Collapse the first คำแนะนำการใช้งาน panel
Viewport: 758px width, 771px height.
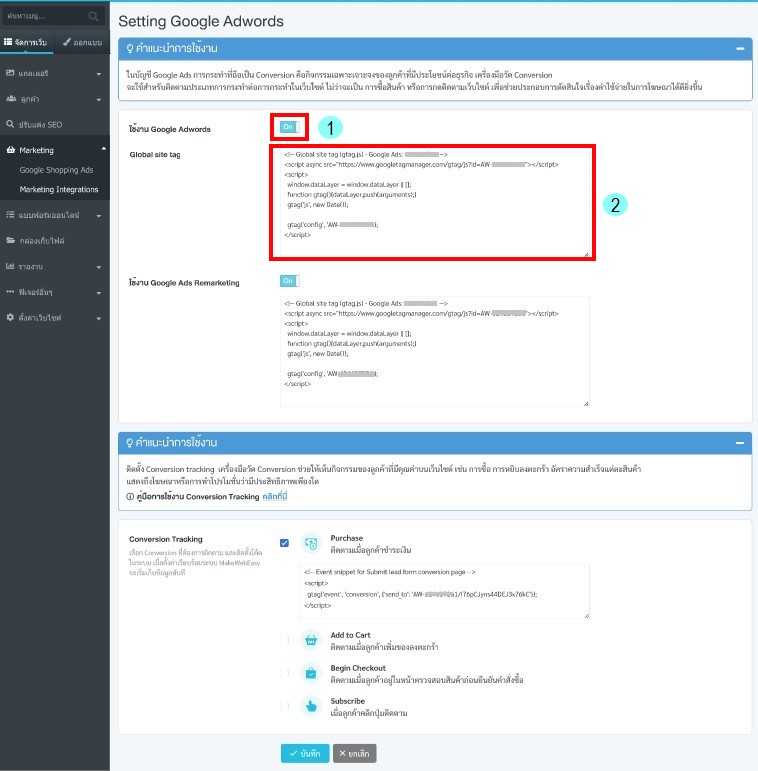coord(739,48)
